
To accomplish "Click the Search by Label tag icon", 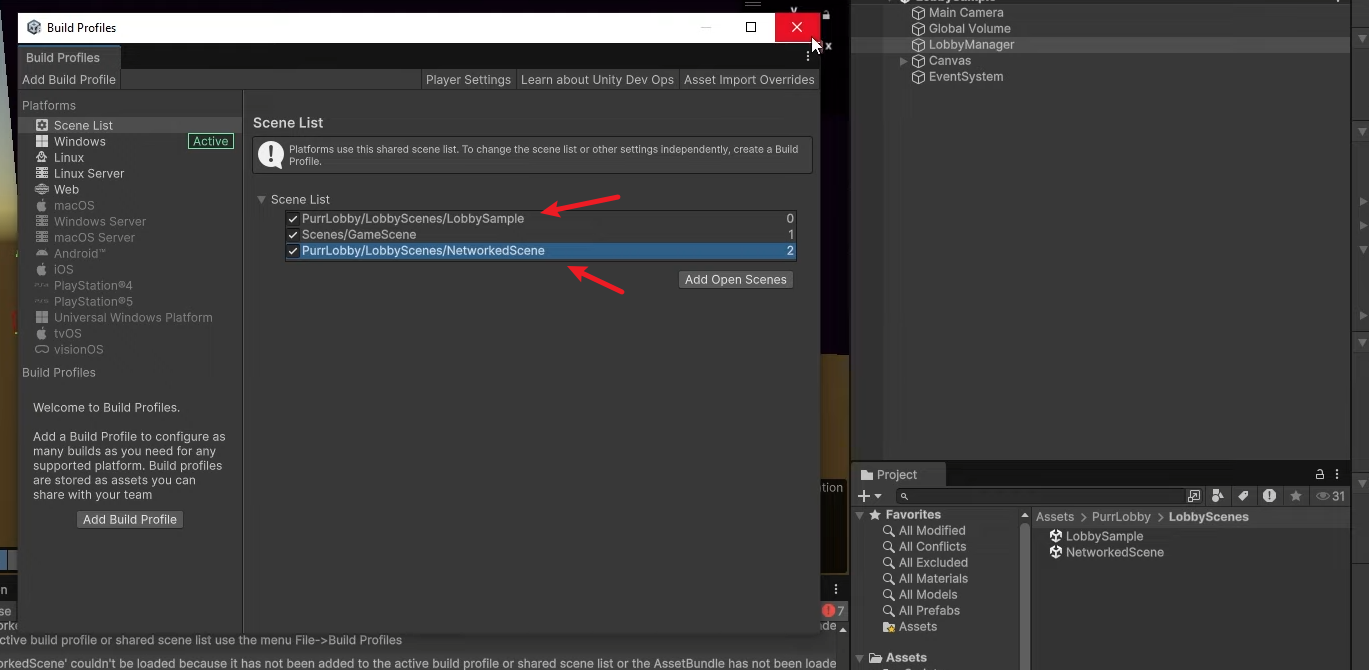I will 1243,496.
